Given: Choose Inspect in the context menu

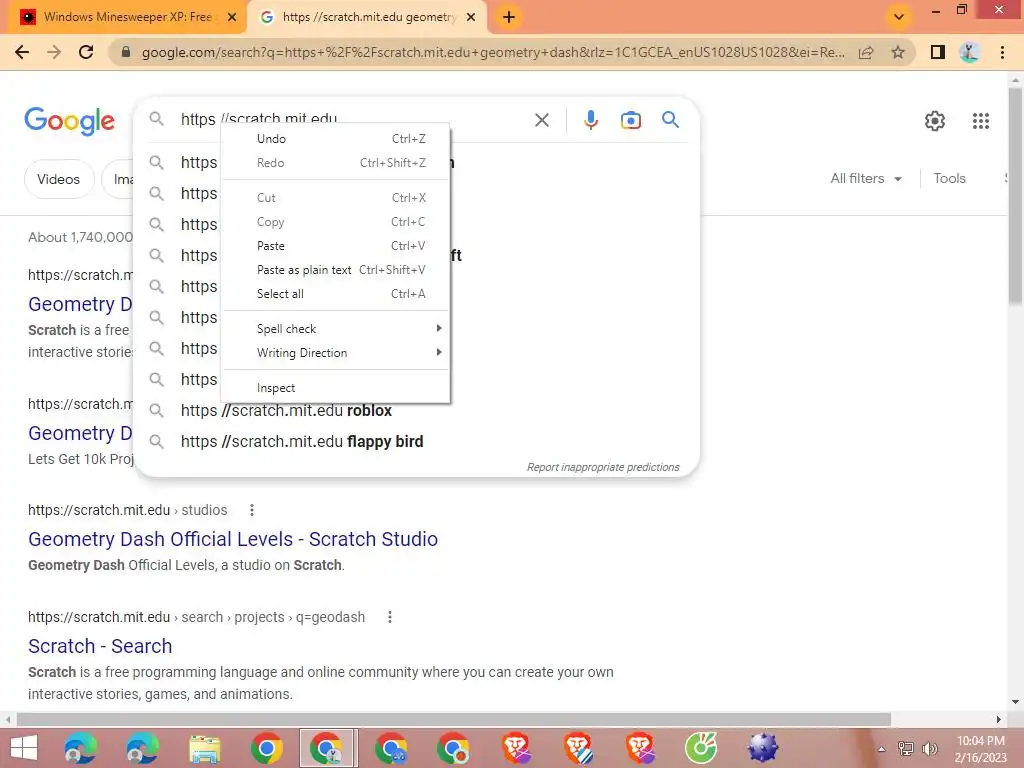Looking at the screenshot, I should click(336, 388).
